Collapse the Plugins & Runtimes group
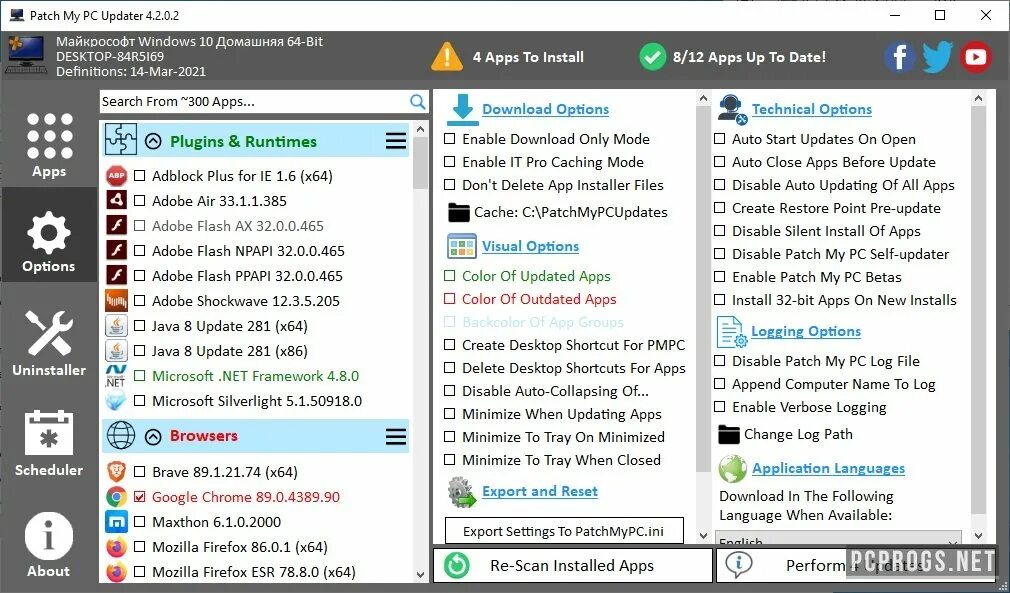 coord(153,141)
